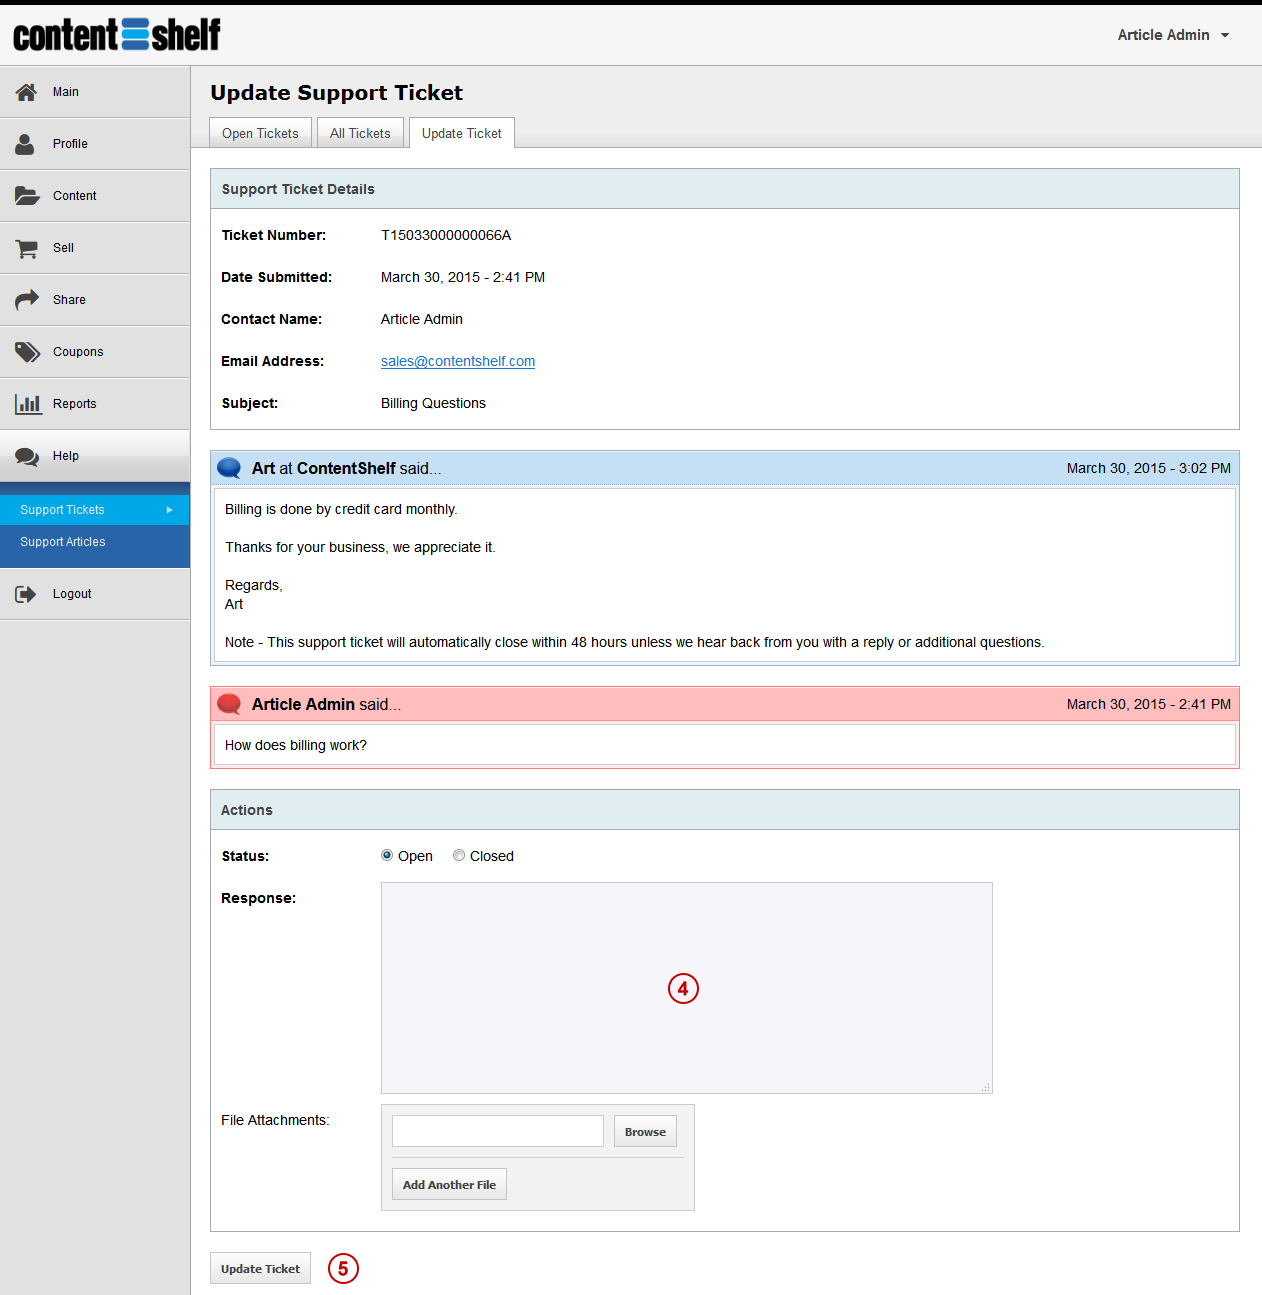Image resolution: width=1262 pixels, height=1295 pixels.
Task: Click the Date Submitted value March 30, 2015 - 2:41 PM
Action: [463, 277]
